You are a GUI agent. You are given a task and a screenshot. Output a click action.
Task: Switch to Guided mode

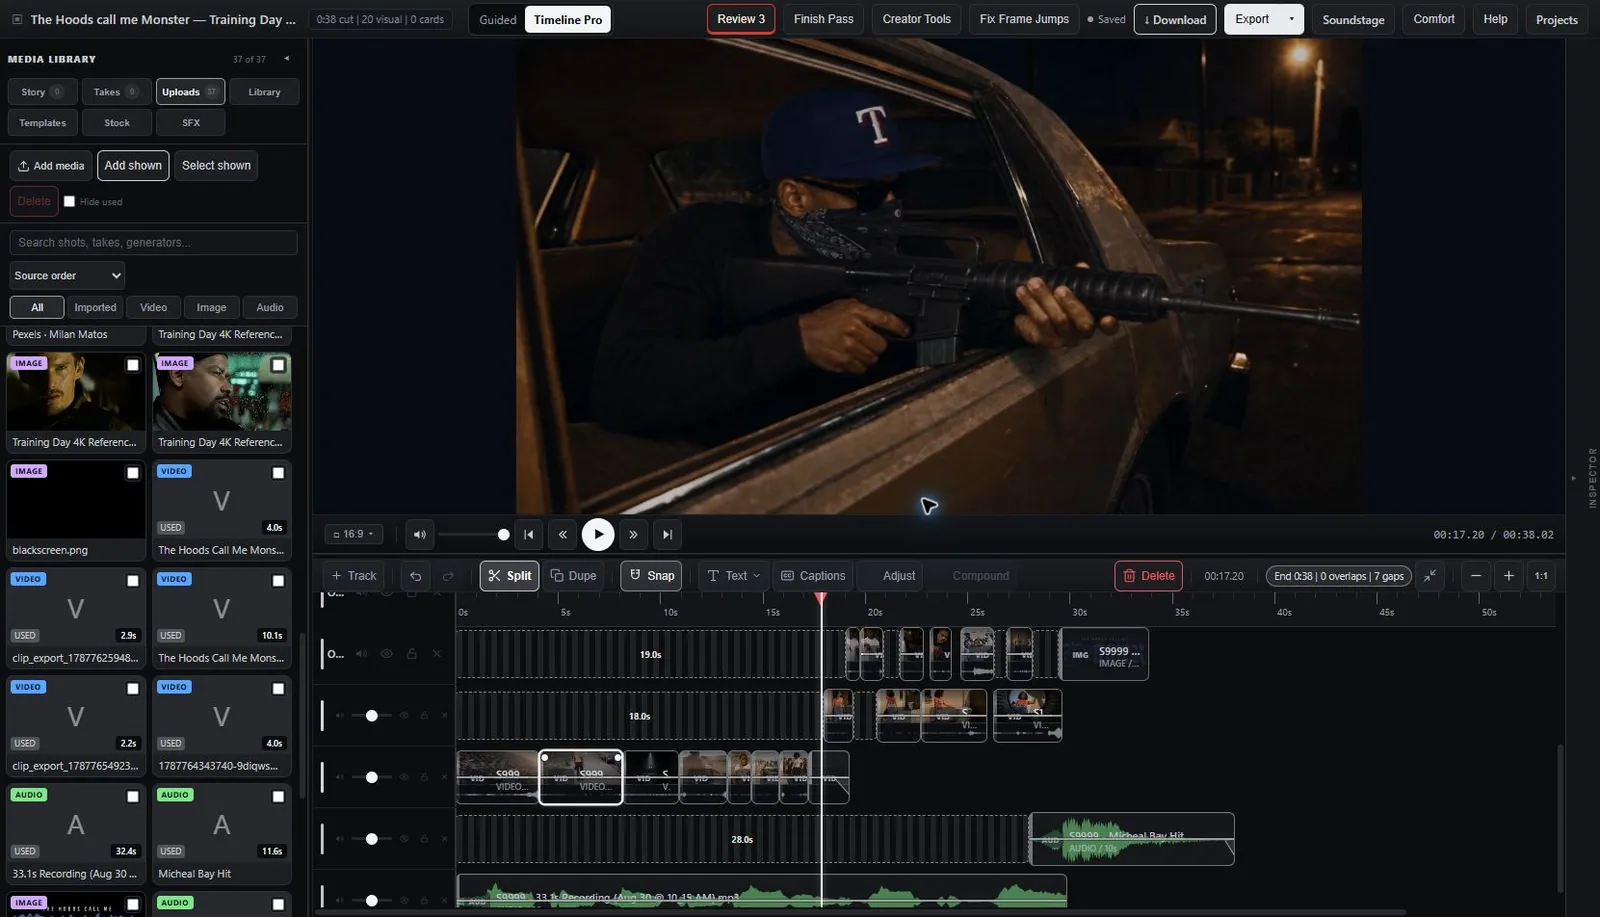coord(498,20)
